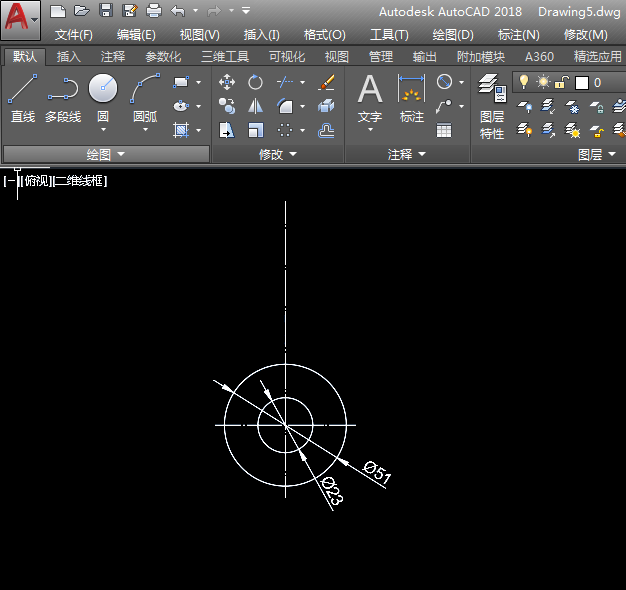Click the [俯视] viewport view label
The height and width of the screenshot is (590, 626).
[36, 181]
